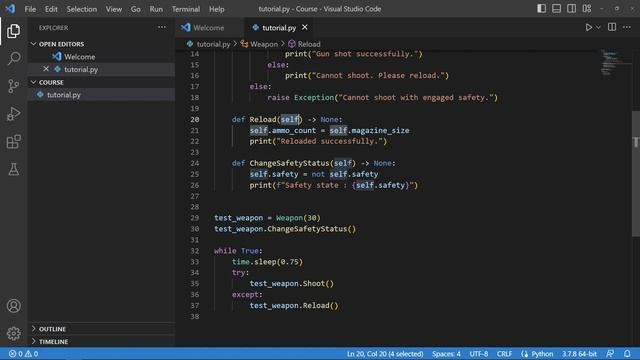Toggle the panel layout icon

tap(556, 9)
